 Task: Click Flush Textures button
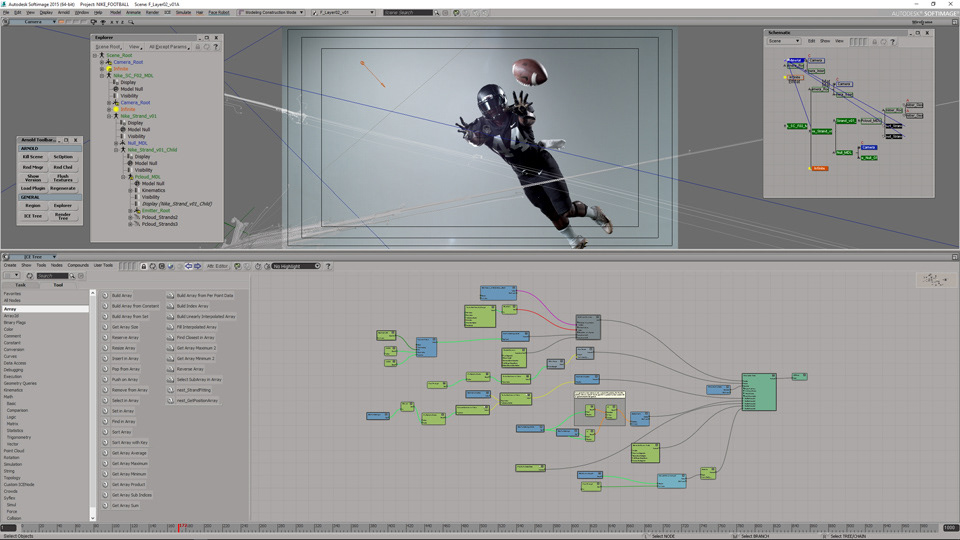(x=63, y=178)
